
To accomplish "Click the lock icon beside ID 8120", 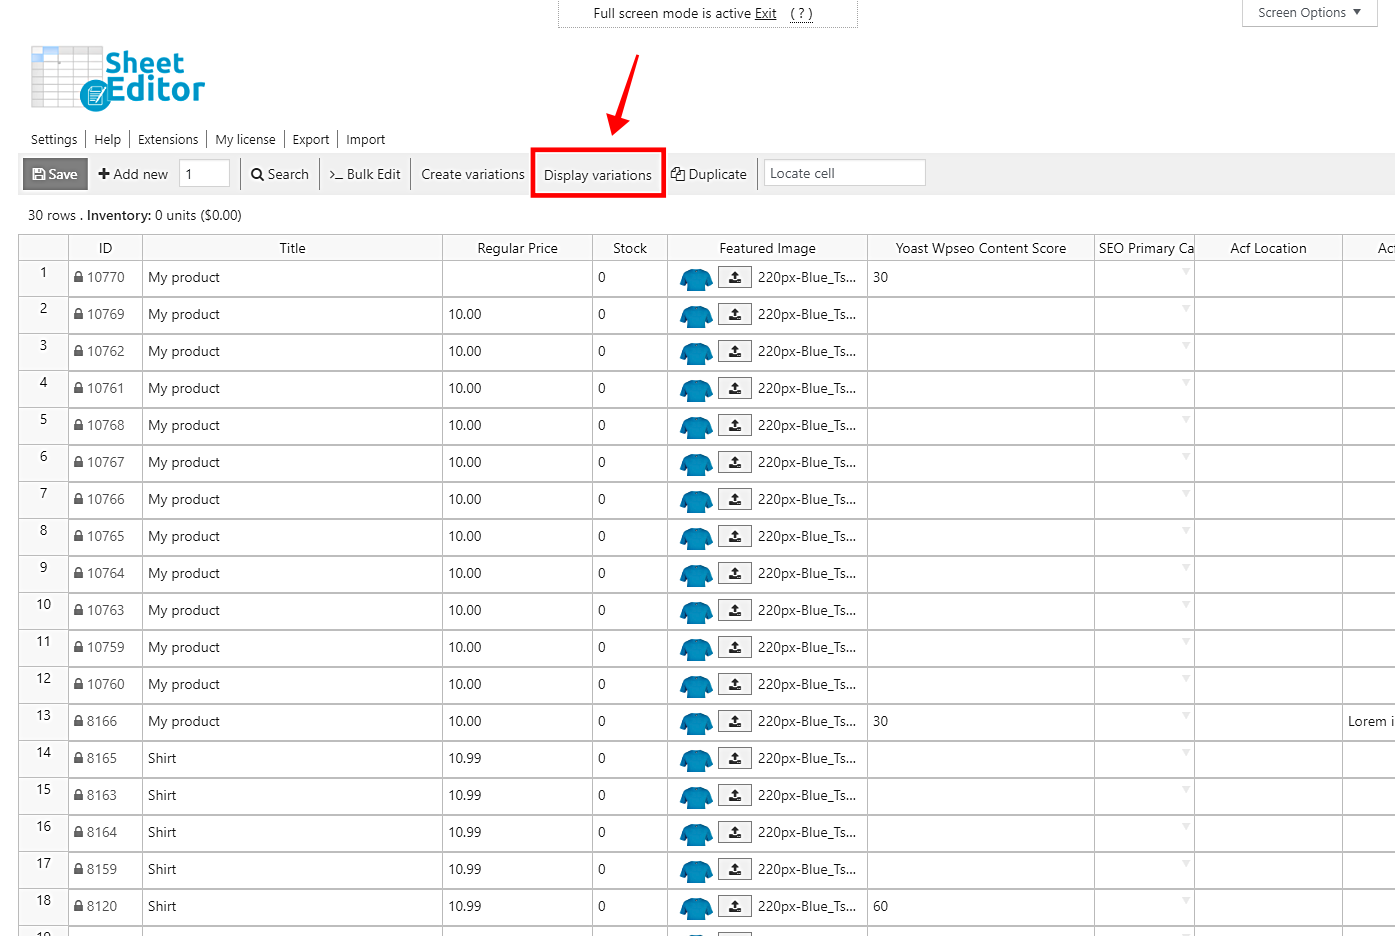I will click(79, 907).
